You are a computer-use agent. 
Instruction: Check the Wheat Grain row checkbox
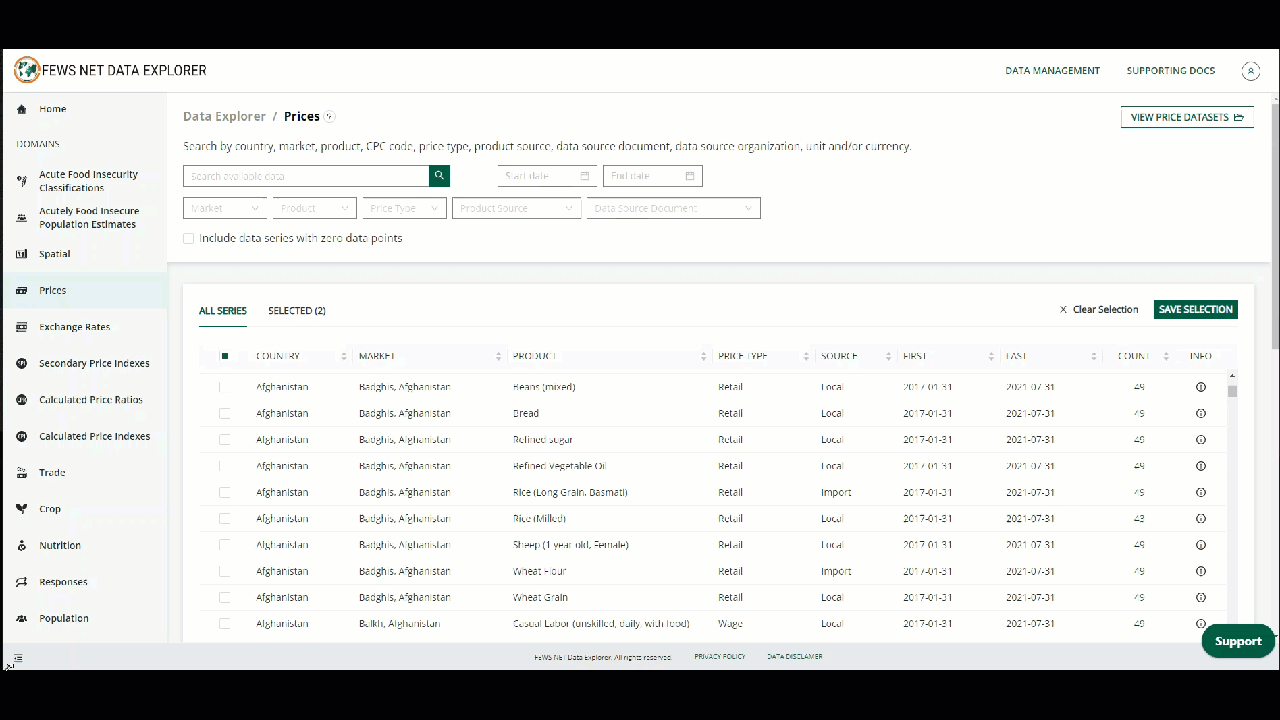[225, 597]
